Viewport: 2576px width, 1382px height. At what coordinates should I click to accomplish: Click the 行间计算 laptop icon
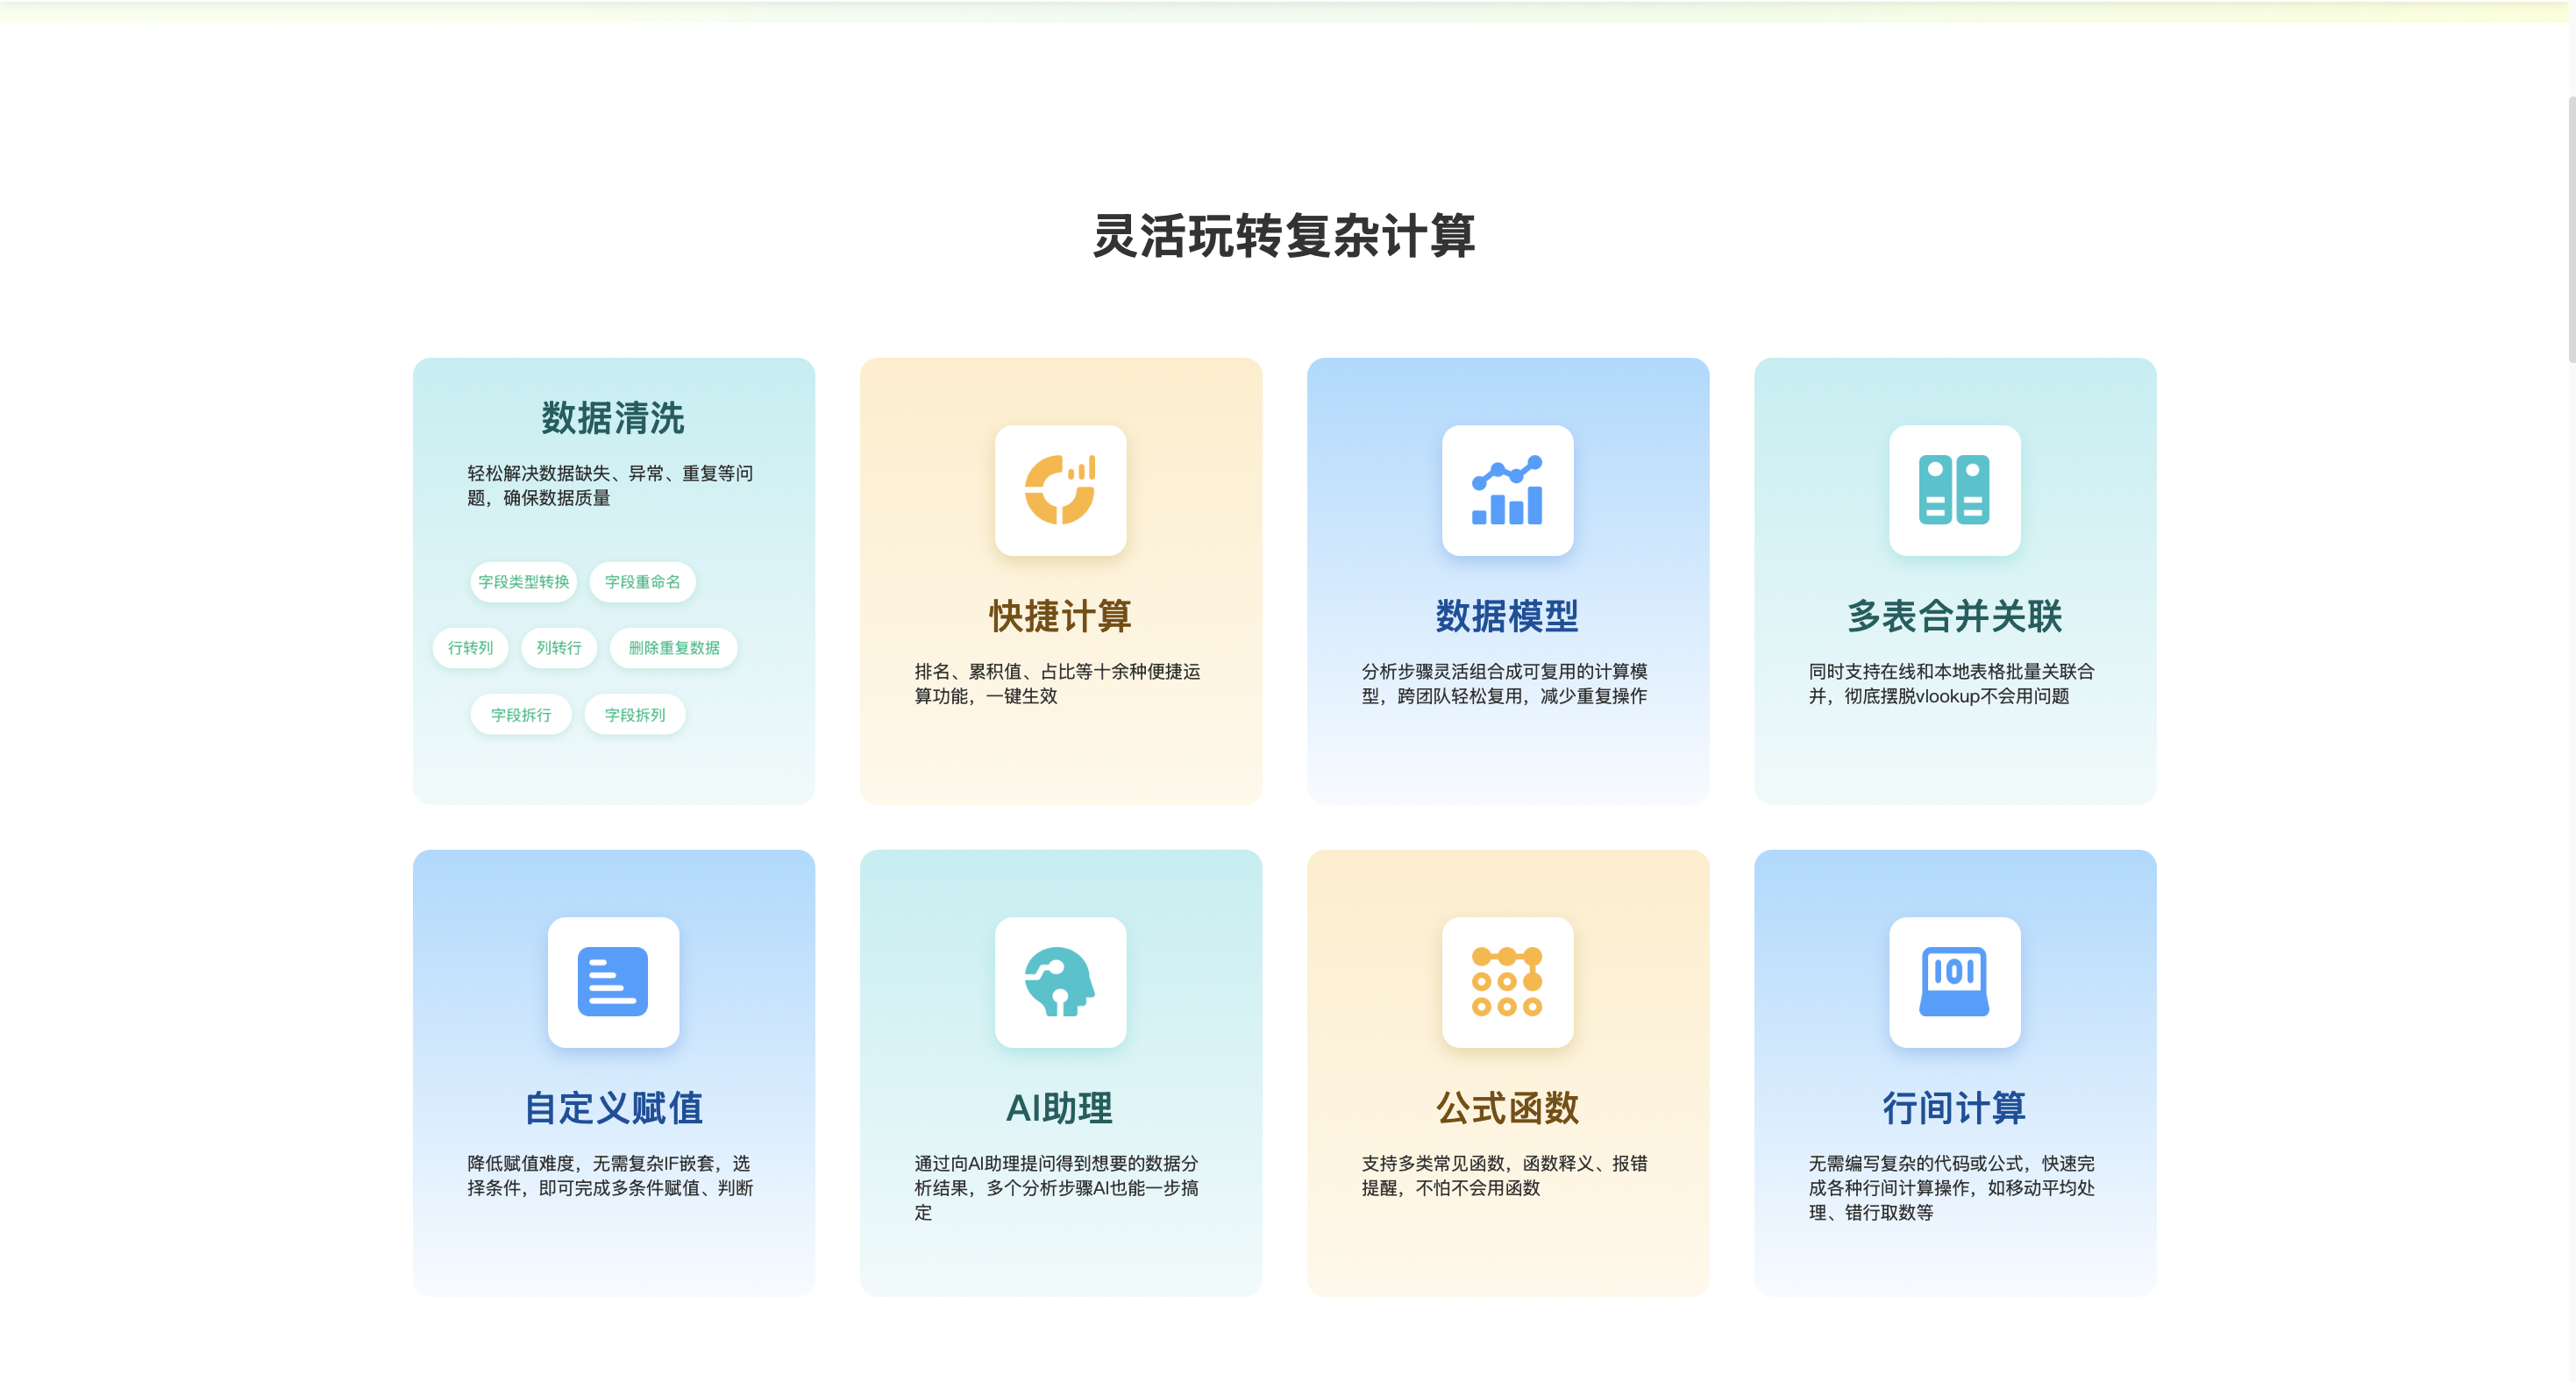pos(1954,983)
